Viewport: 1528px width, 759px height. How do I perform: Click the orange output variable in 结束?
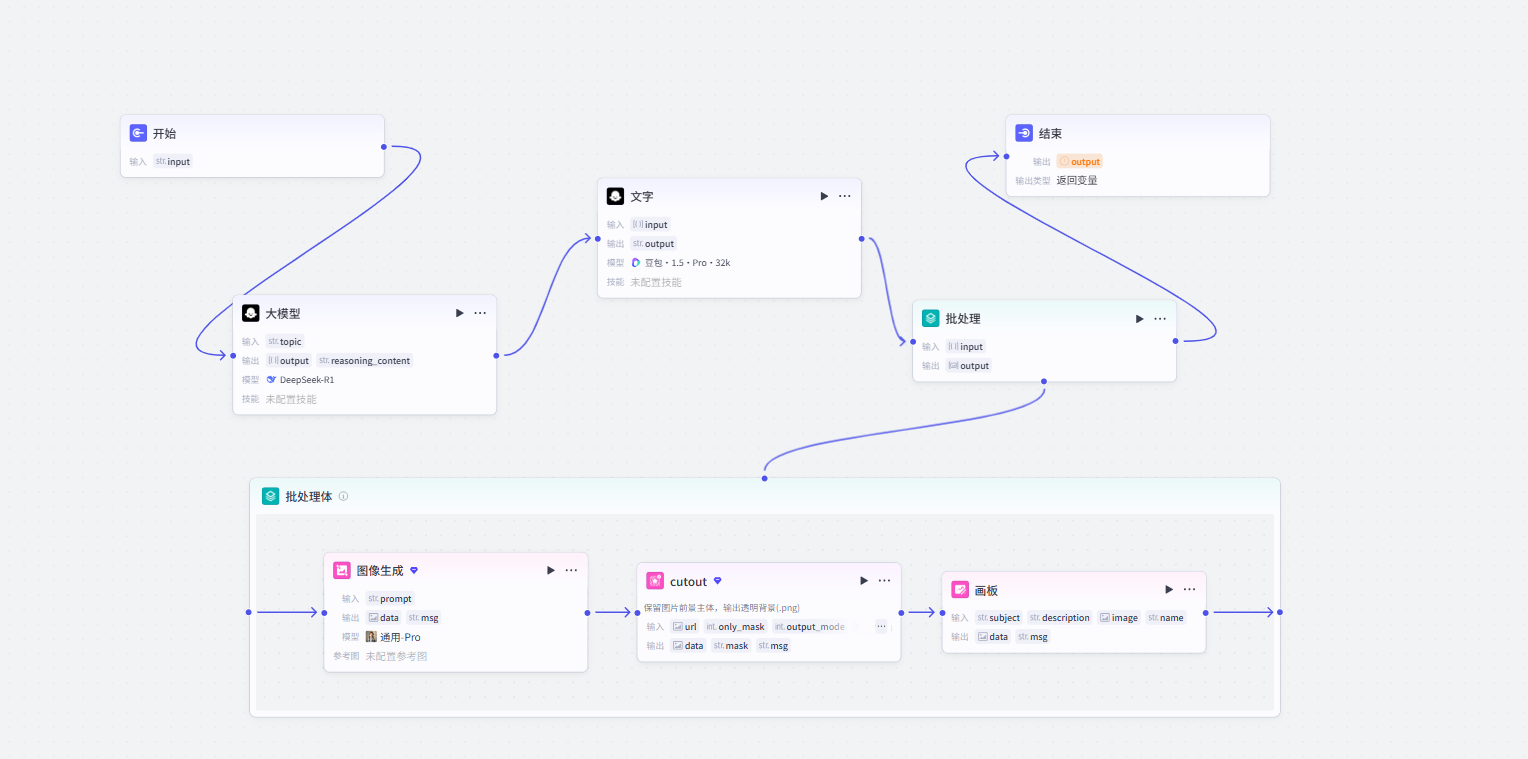tap(1080, 161)
